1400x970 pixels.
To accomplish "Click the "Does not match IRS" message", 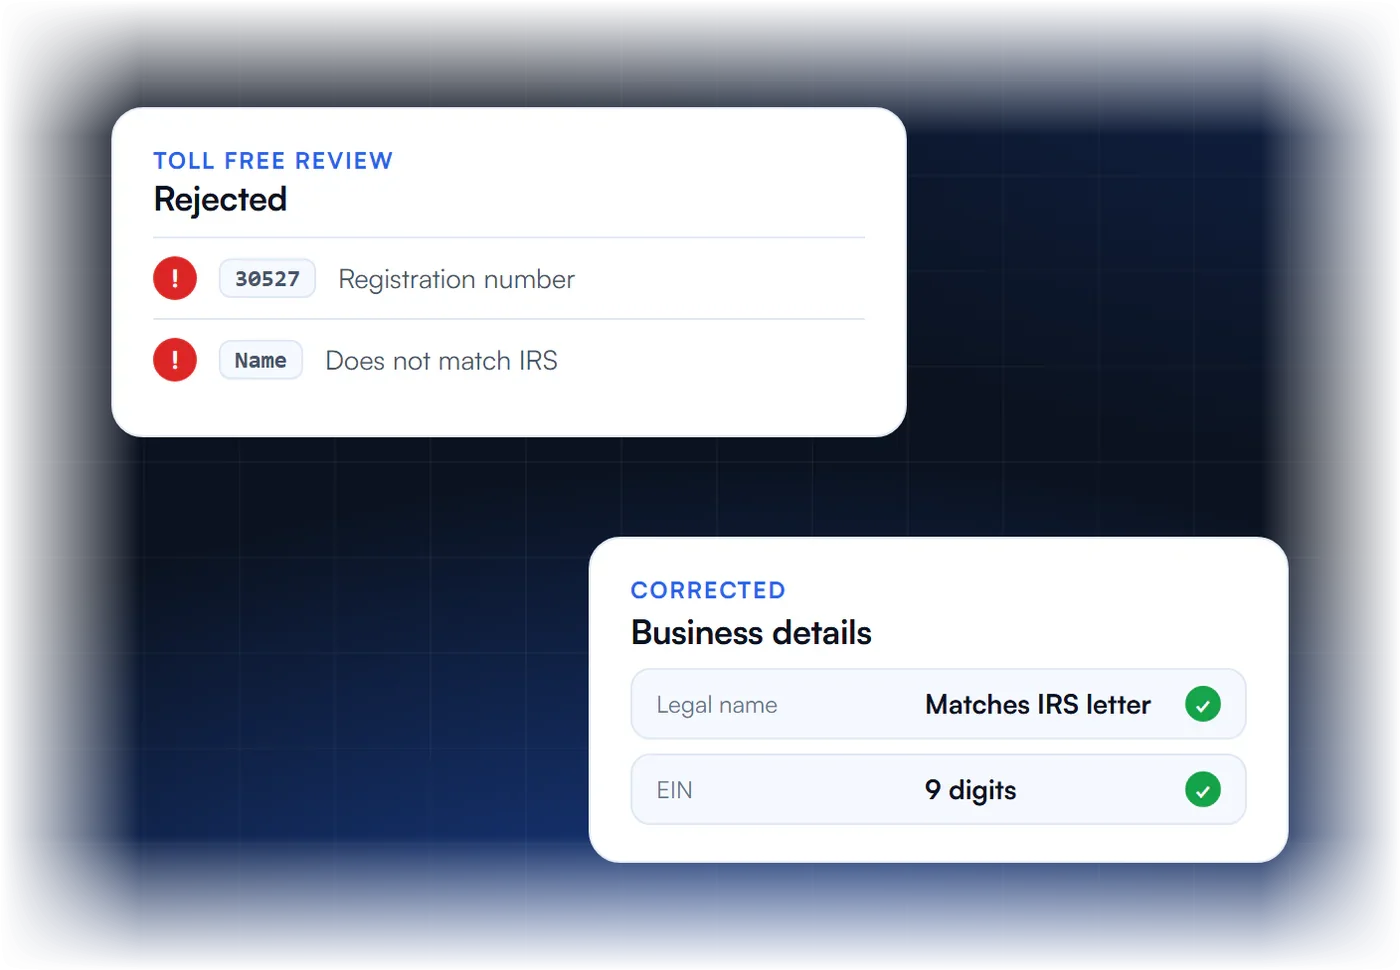I will [x=442, y=361].
